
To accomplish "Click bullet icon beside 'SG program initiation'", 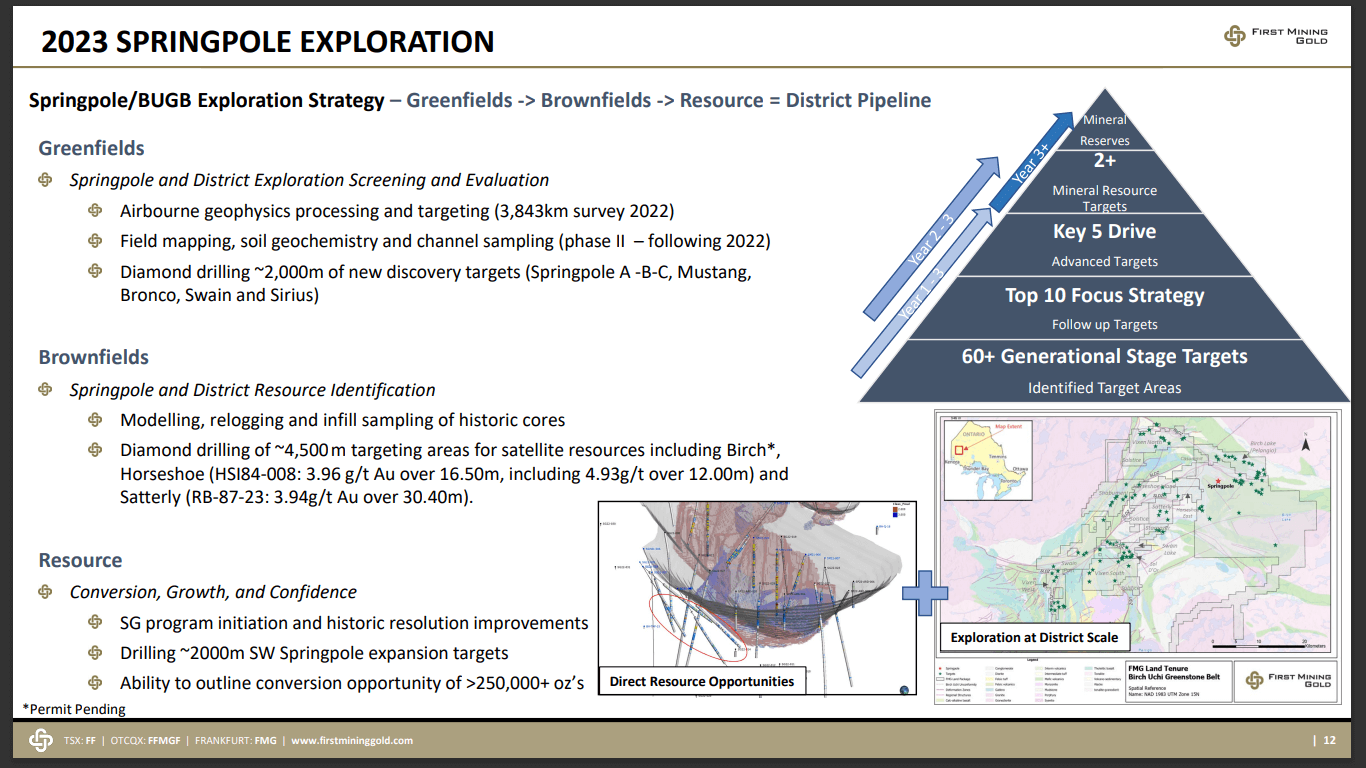I will (95, 622).
